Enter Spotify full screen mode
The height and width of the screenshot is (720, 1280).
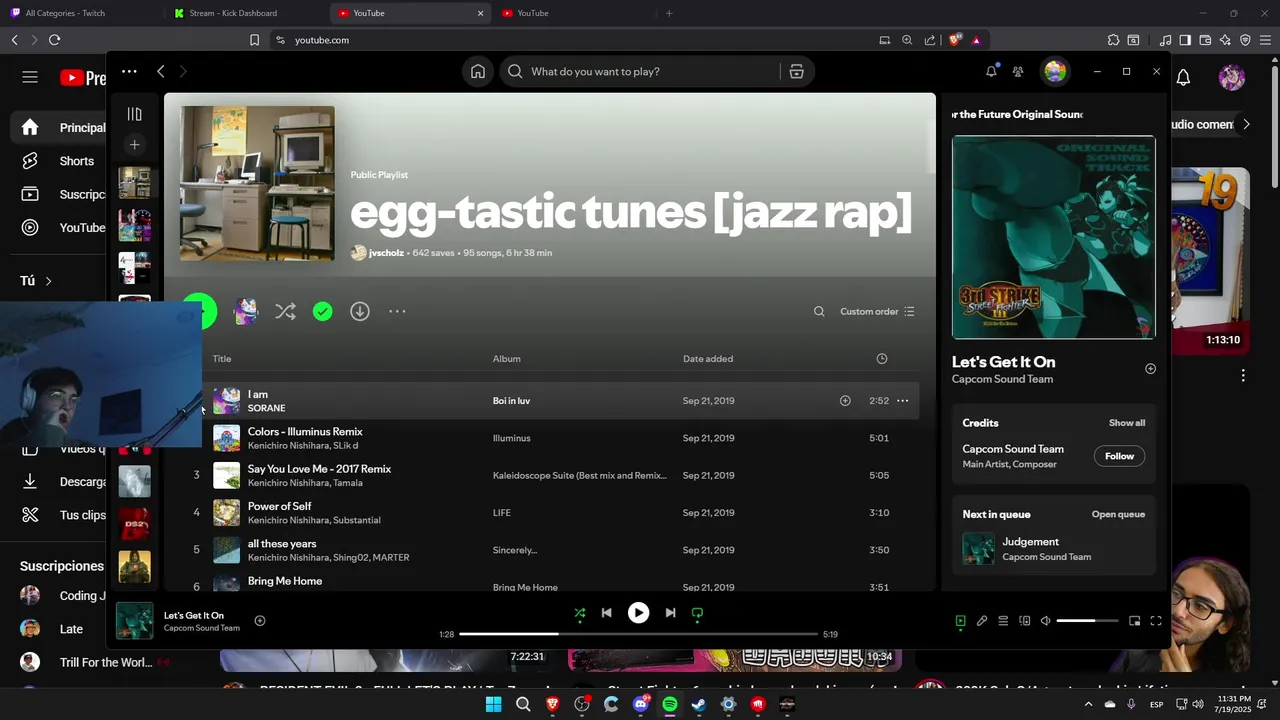click(1156, 621)
